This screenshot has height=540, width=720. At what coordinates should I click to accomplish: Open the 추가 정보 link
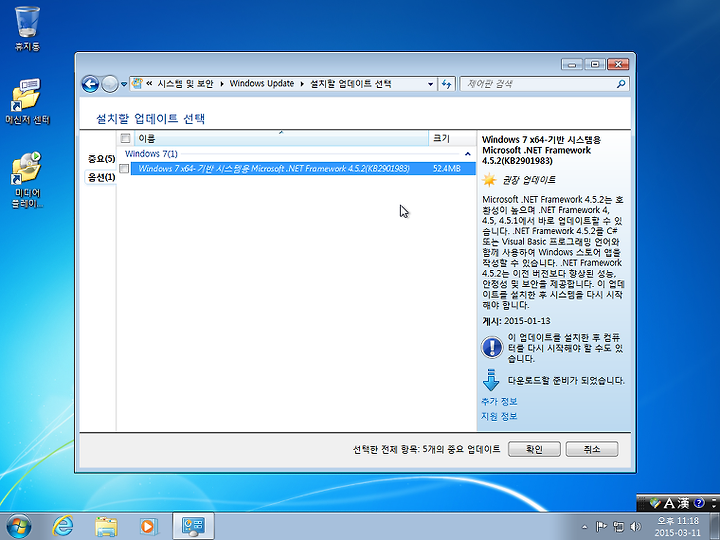499,402
